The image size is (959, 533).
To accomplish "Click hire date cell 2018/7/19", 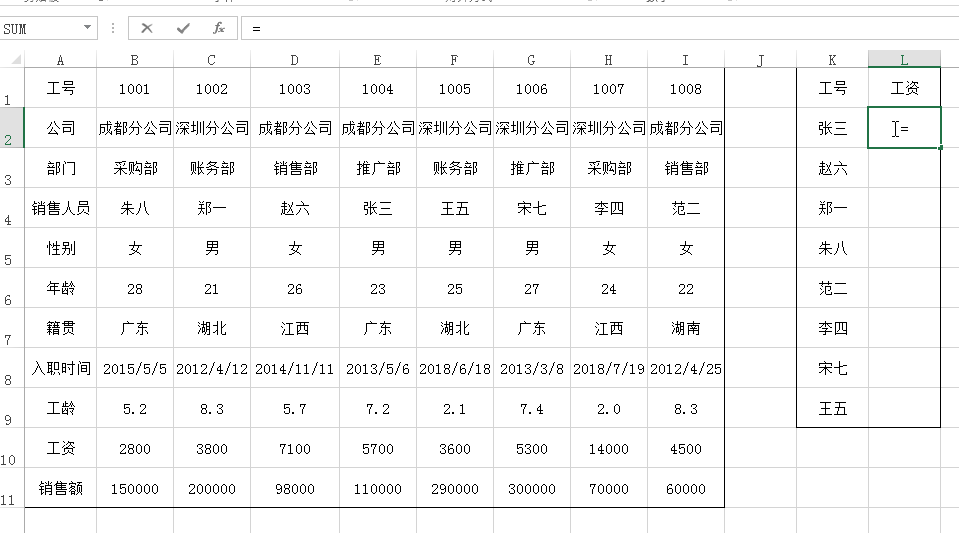I will (609, 368).
